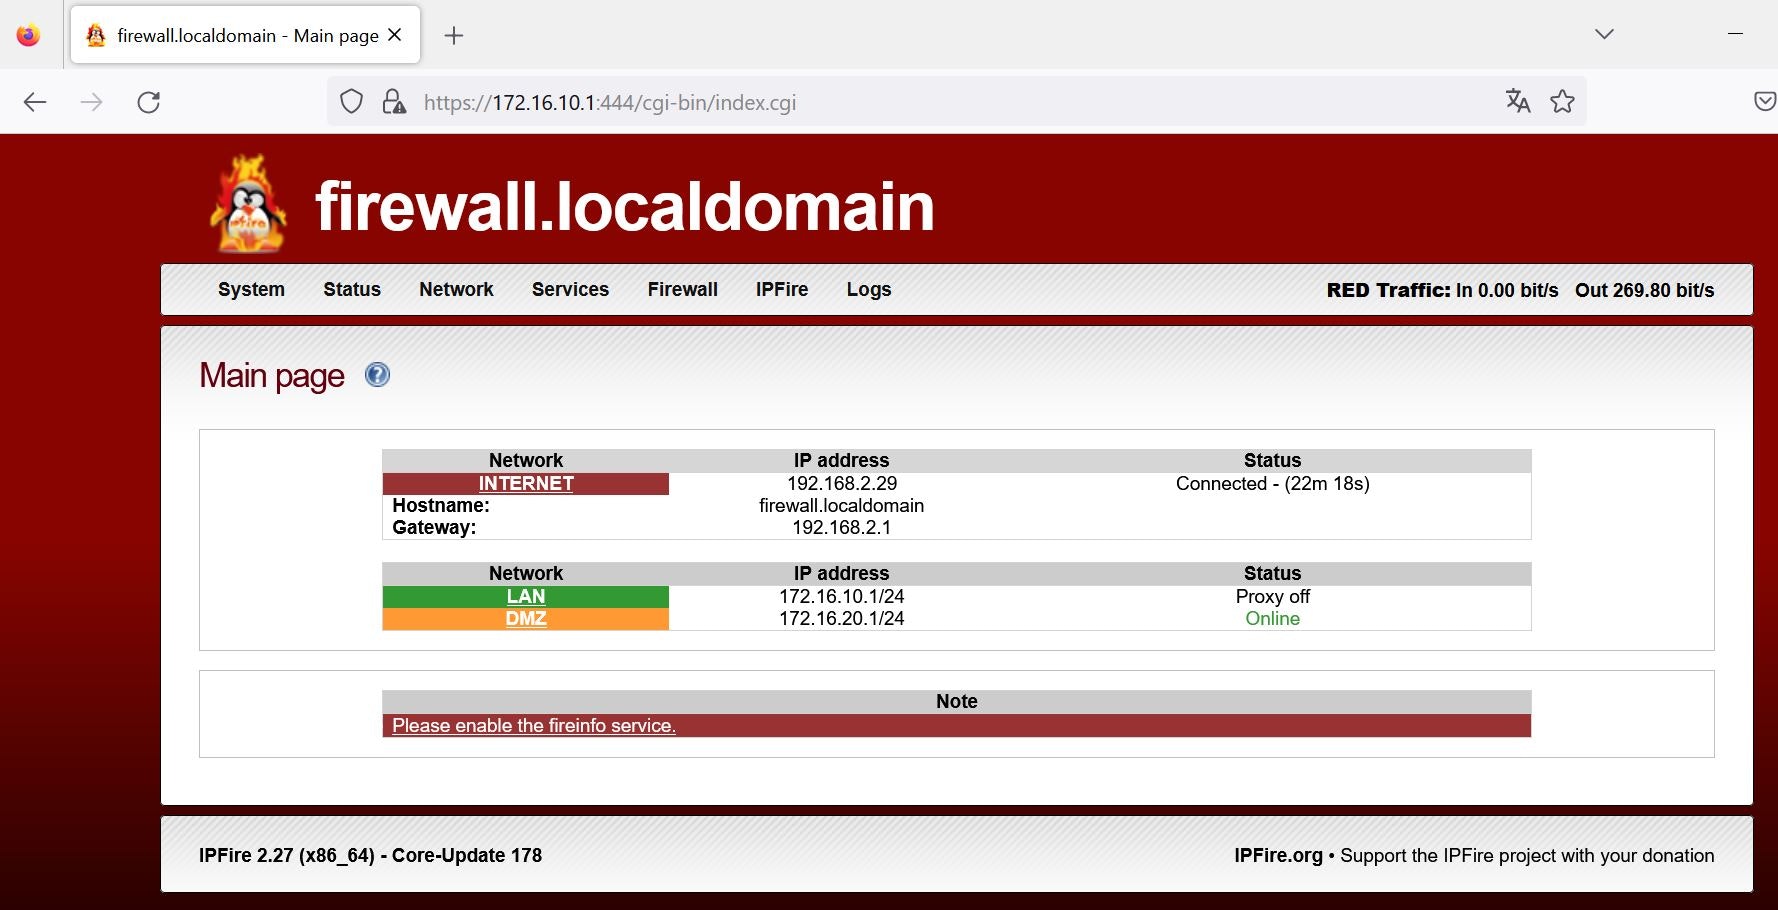Click the 'Connected - (22m 18s)' status
The height and width of the screenshot is (910, 1778).
[1272, 484]
